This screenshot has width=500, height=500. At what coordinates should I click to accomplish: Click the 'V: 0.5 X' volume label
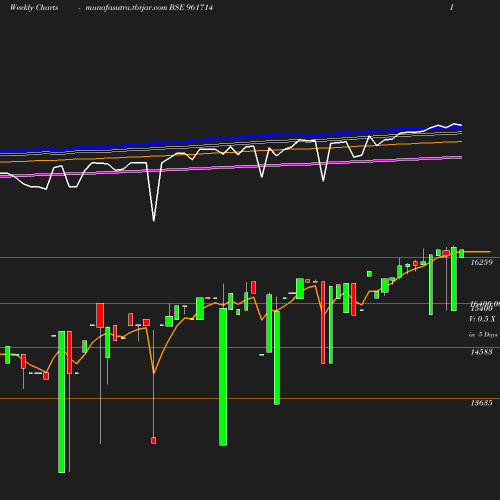[482, 319]
